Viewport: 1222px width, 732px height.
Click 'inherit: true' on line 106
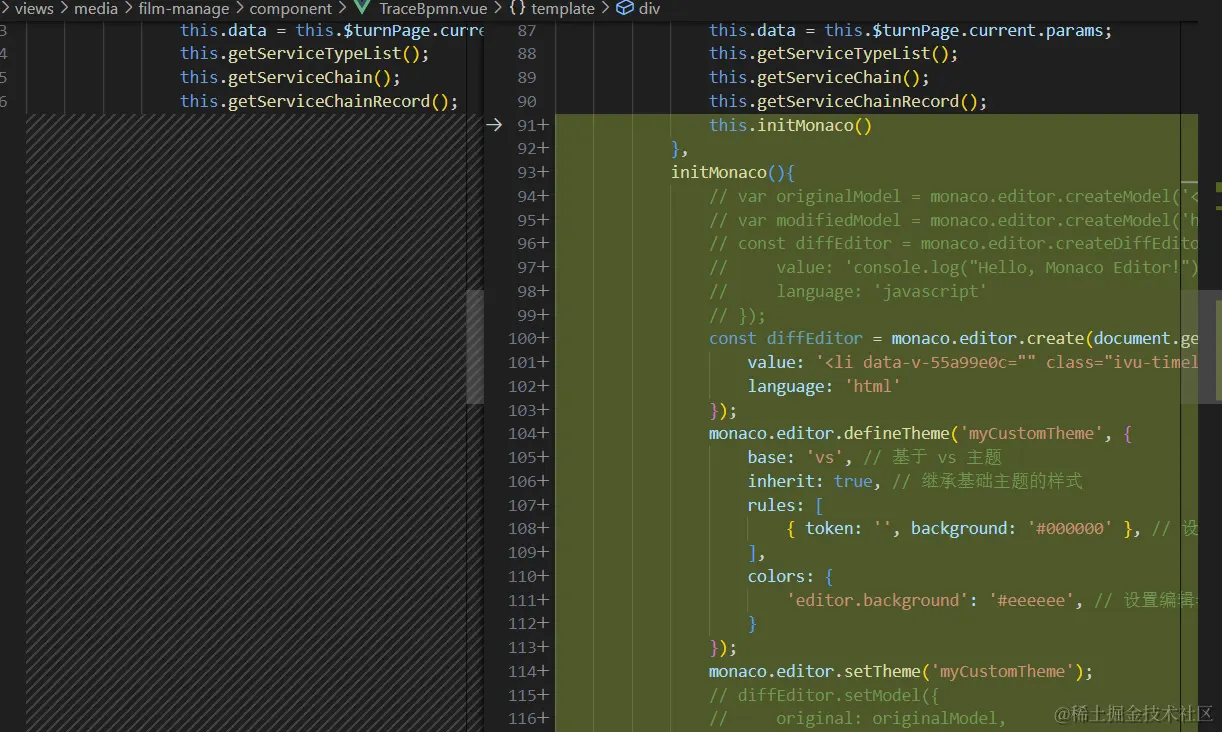click(x=810, y=481)
